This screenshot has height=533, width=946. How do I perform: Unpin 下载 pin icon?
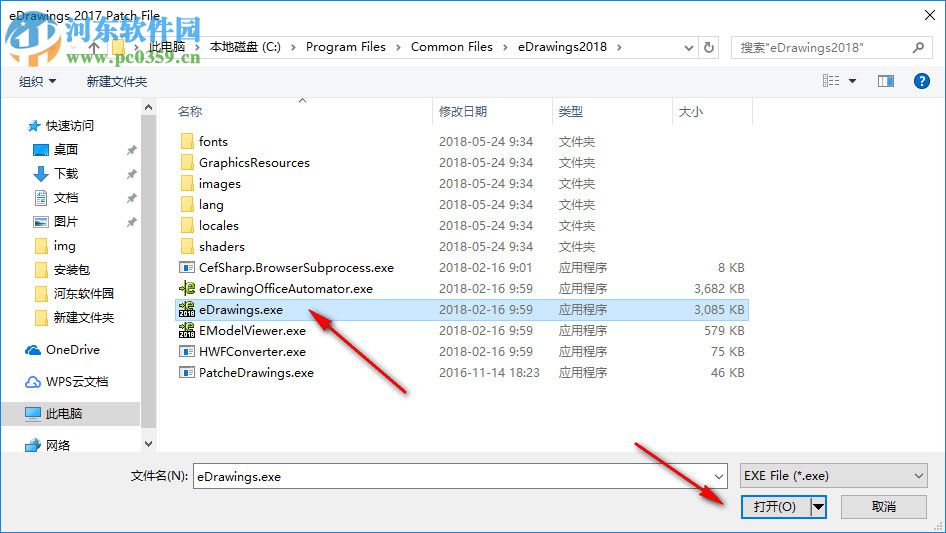tap(131, 174)
